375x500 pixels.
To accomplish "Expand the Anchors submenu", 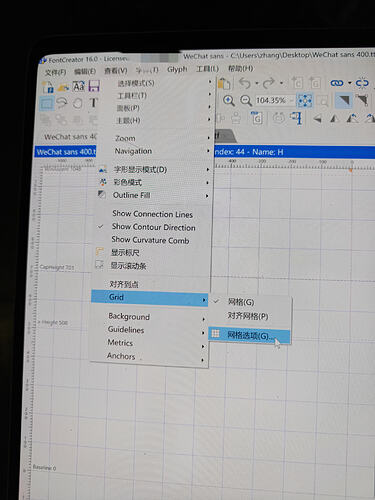I will (x=149, y=356).
